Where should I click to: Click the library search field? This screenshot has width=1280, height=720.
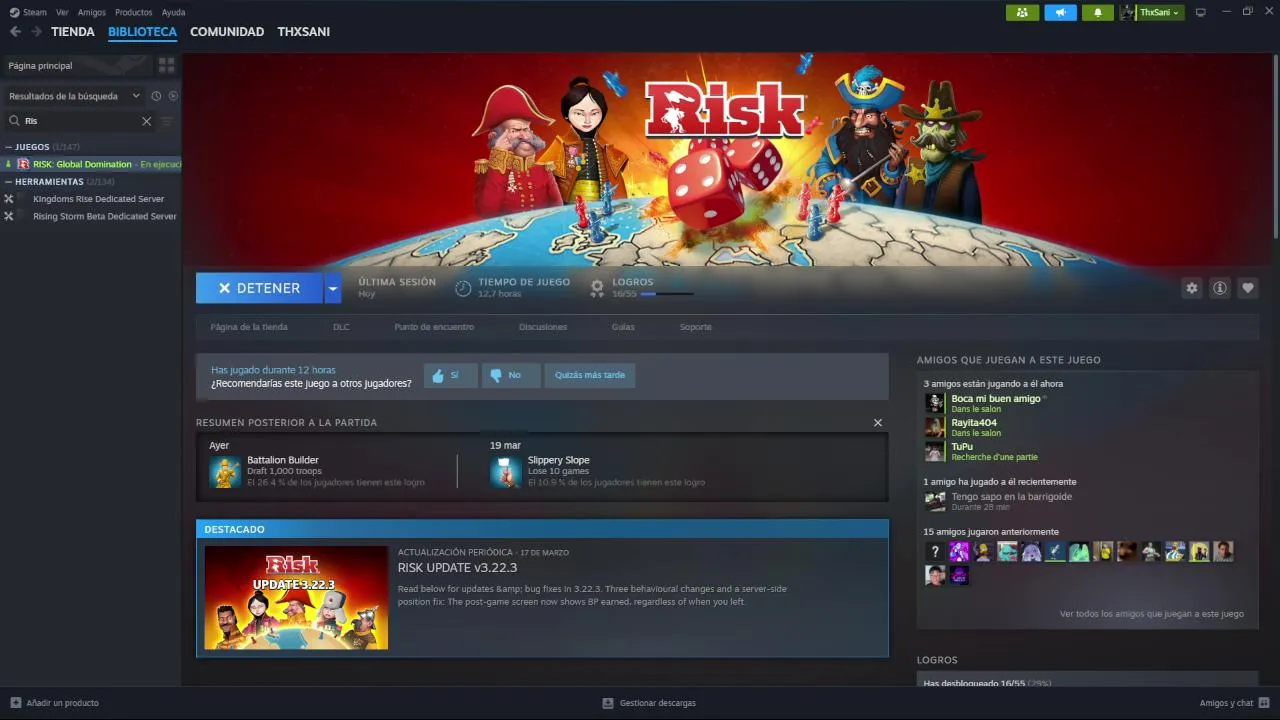coord(80,121)
